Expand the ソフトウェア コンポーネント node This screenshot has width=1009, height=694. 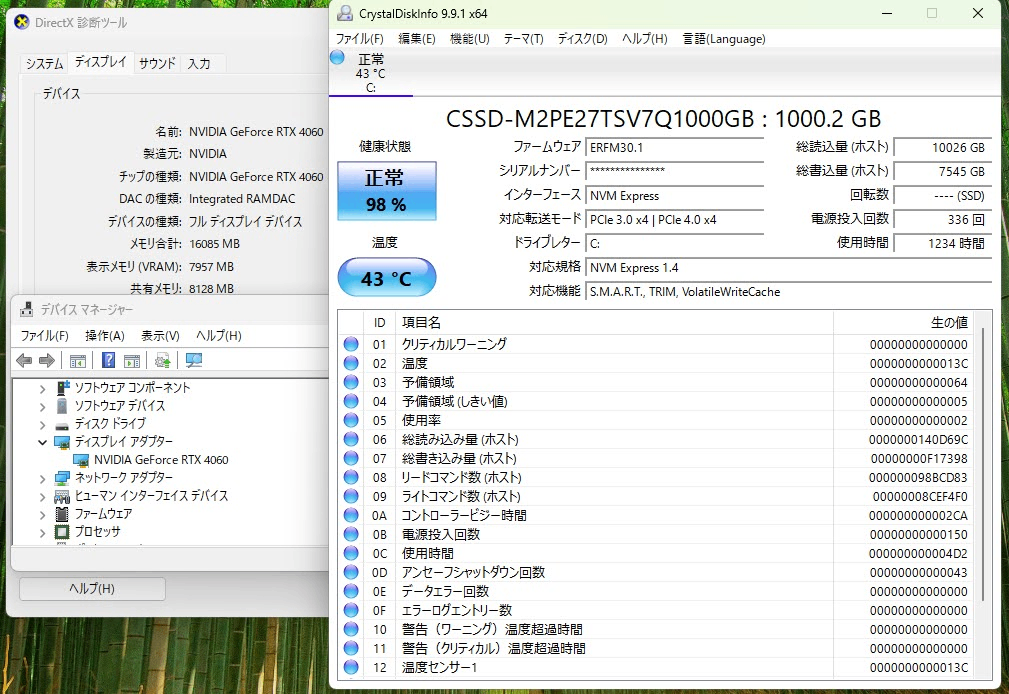coord(42,388)
